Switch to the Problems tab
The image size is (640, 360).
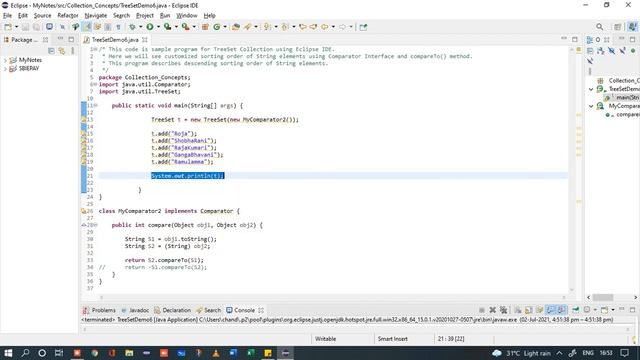point(99,310)
